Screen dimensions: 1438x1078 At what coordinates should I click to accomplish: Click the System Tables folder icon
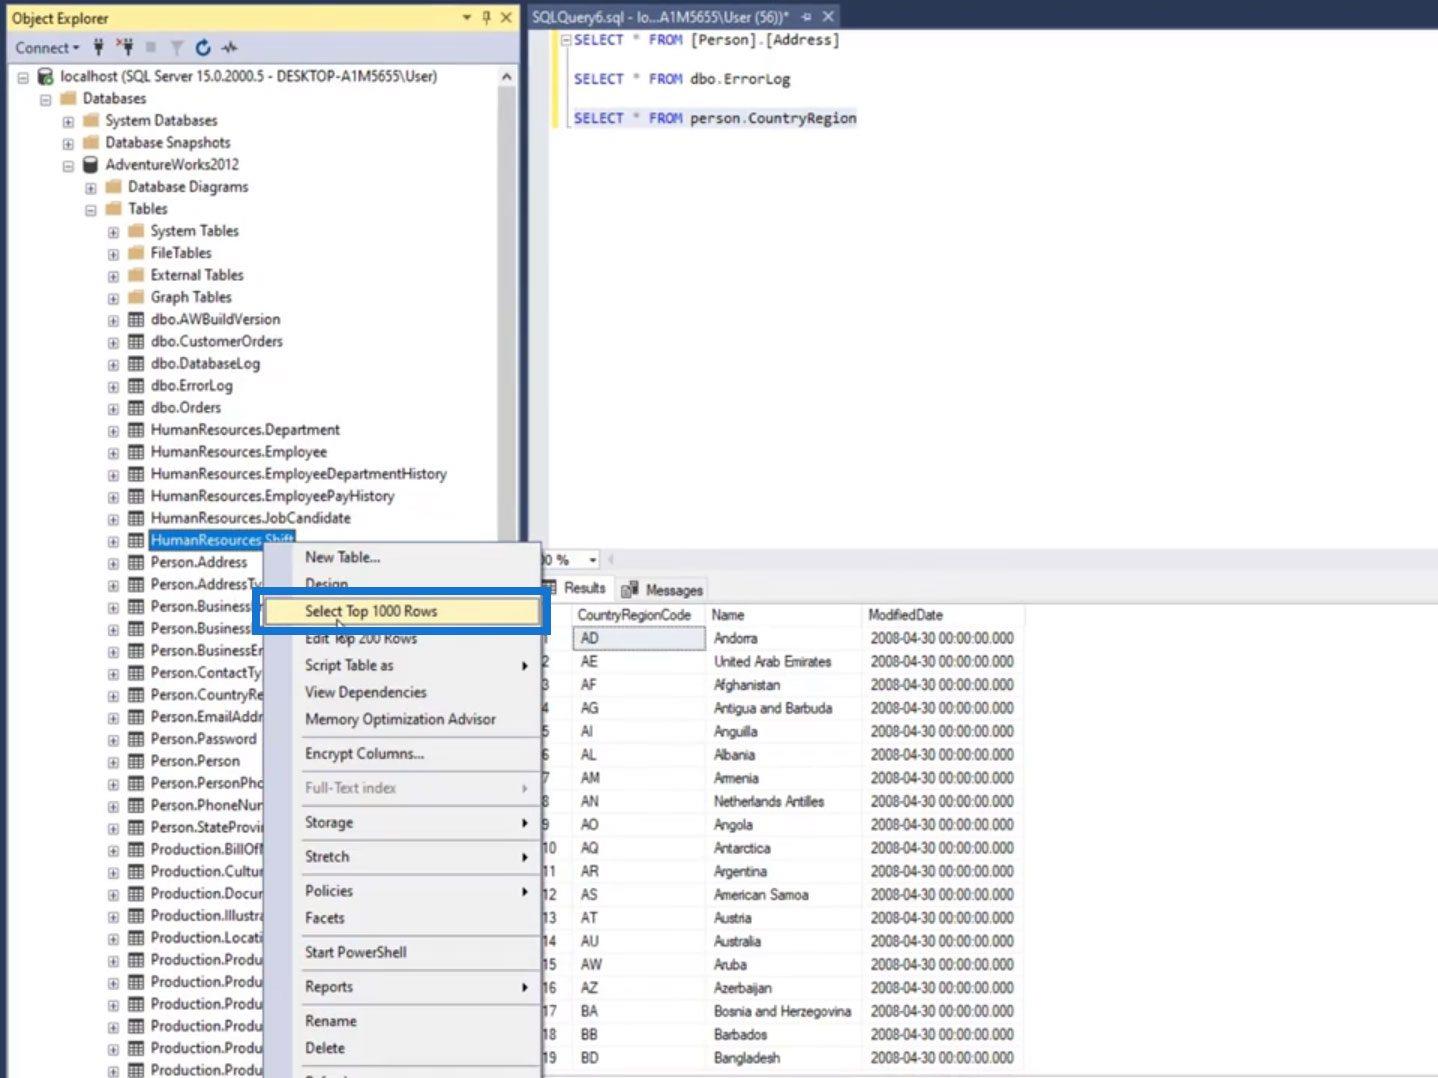(x=136, y=231)
